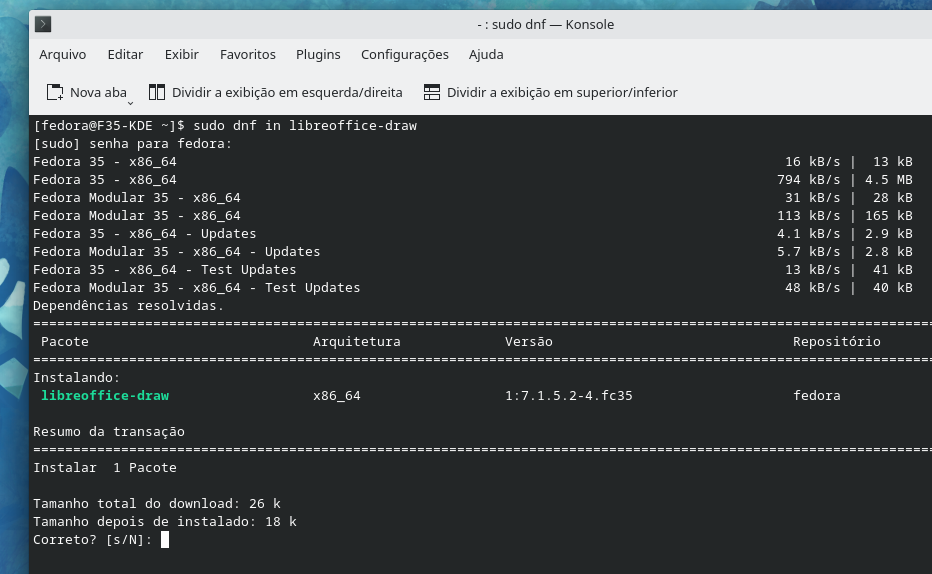Click the split top/bottom view icon
This screenshot has height=574, width=932.
coord(432,92)
